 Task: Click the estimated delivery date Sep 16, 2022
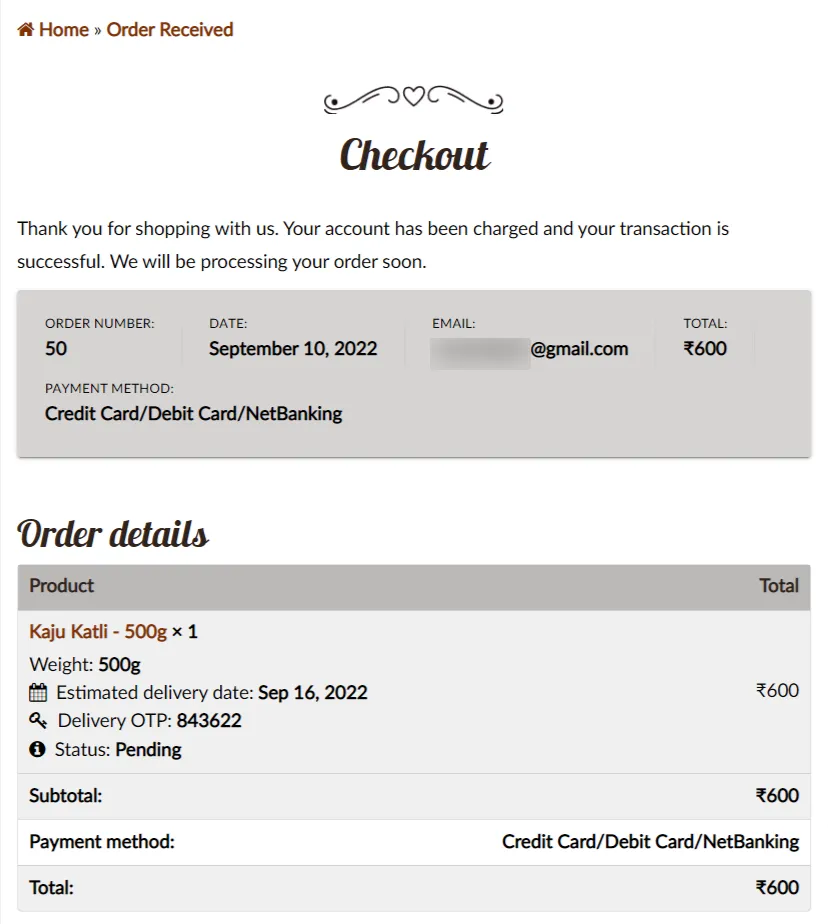coord(313,692)
